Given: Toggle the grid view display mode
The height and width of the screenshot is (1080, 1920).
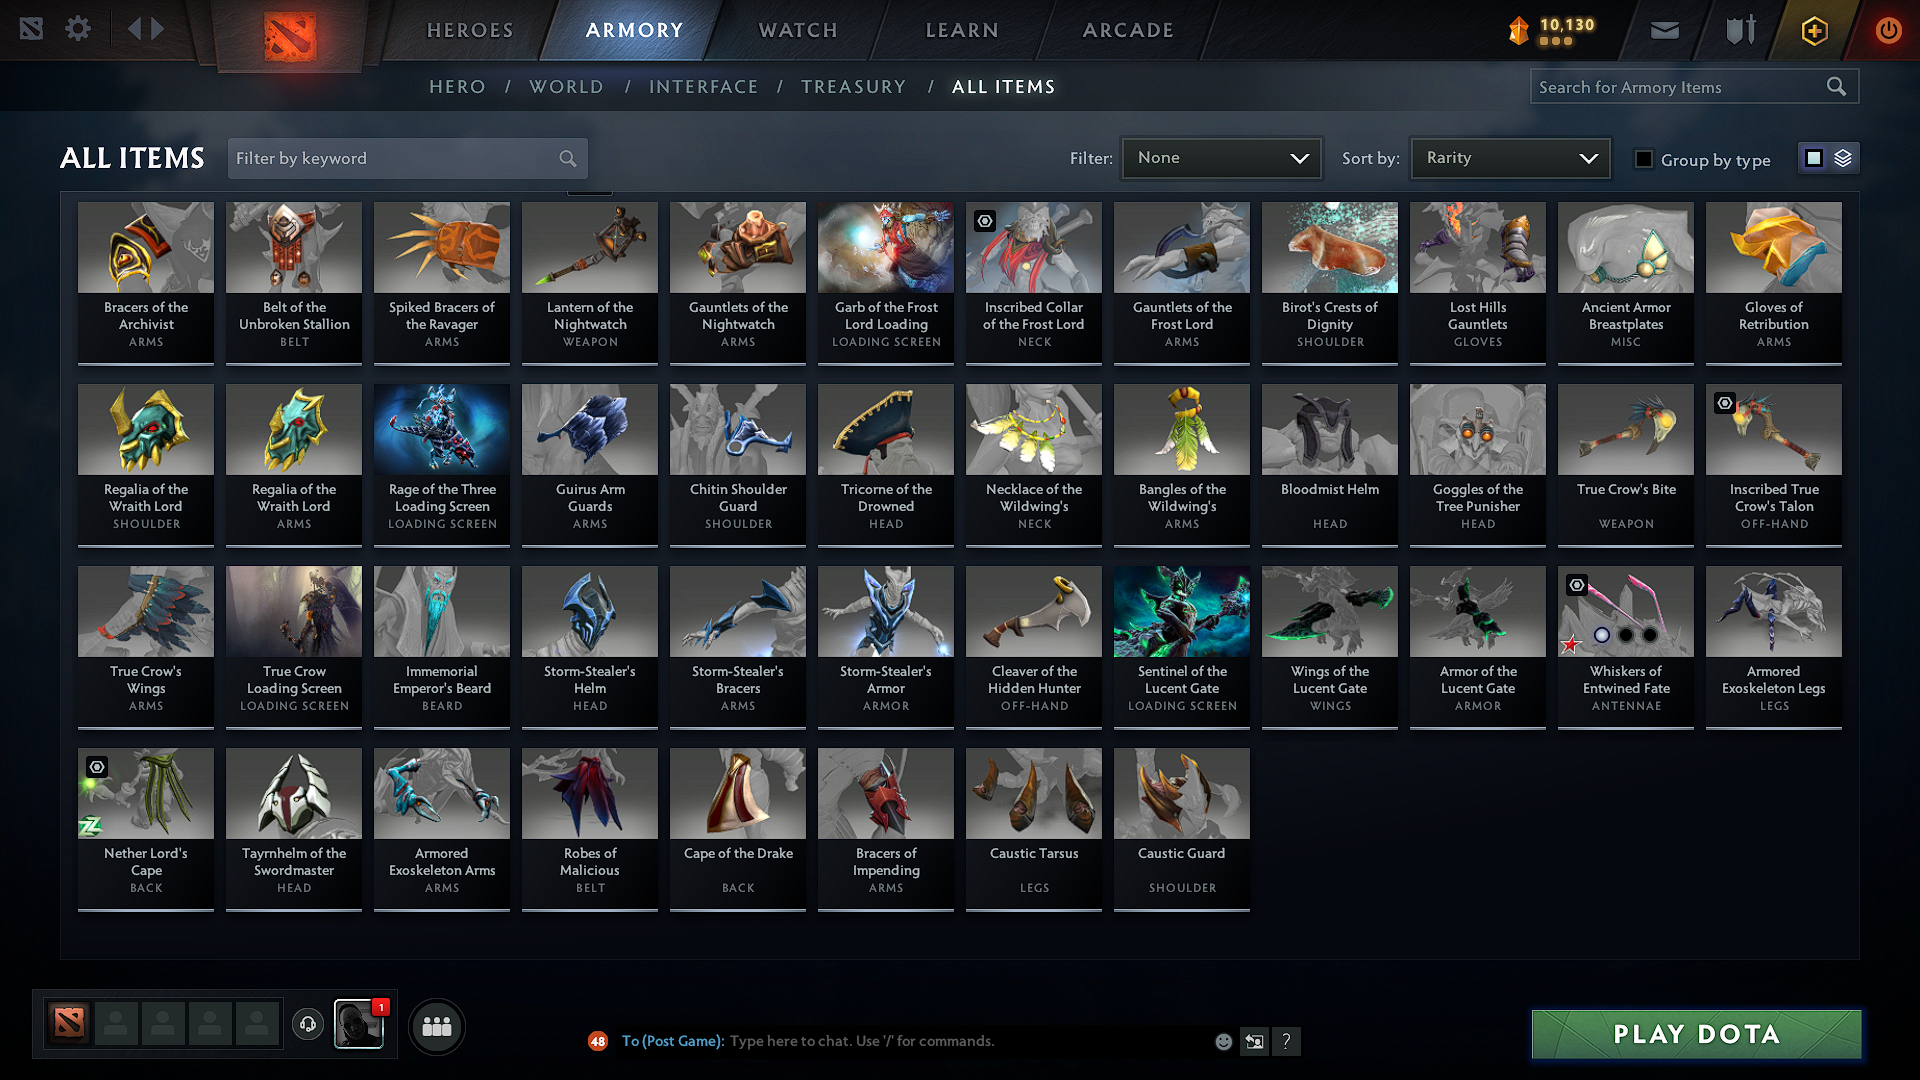Looking at the screenshot, I should (1813, 157).
